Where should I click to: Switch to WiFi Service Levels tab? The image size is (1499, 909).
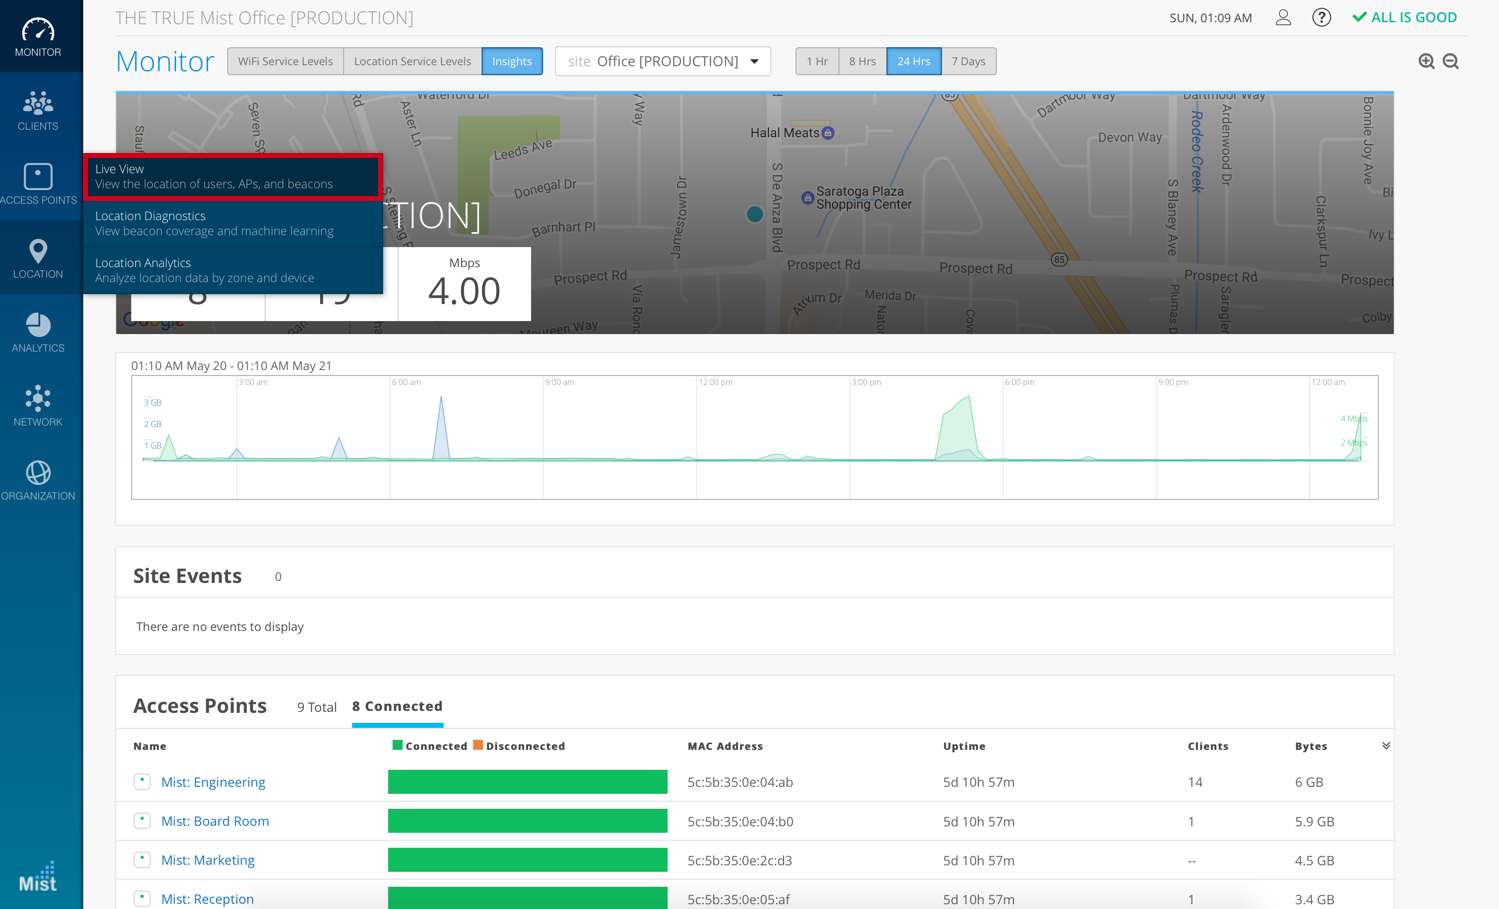[x=285, y=61]
